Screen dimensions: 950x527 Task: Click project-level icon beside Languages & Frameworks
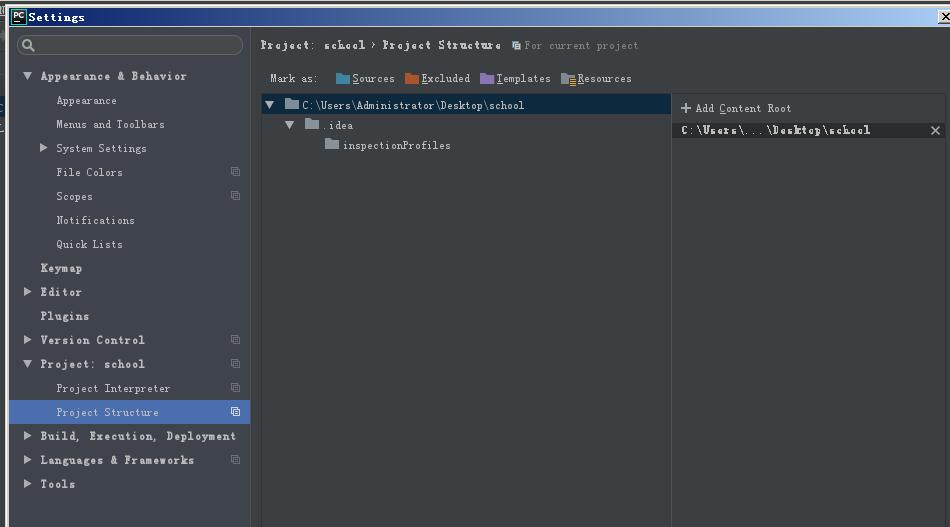point(236,460)
